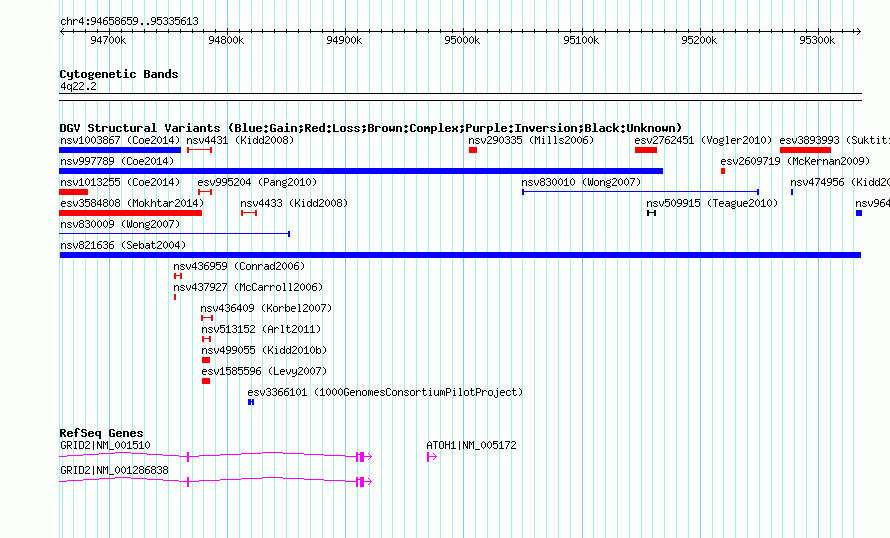
Task: Click the 95000k ruler tick label
Action: tap(463, 40)
